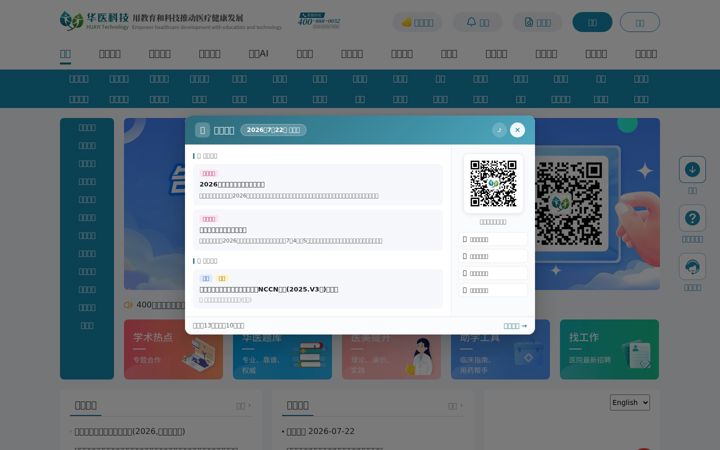Open the pink card showing a female doctor
Viewport: 720px width, 450px height.
(391, 349)
